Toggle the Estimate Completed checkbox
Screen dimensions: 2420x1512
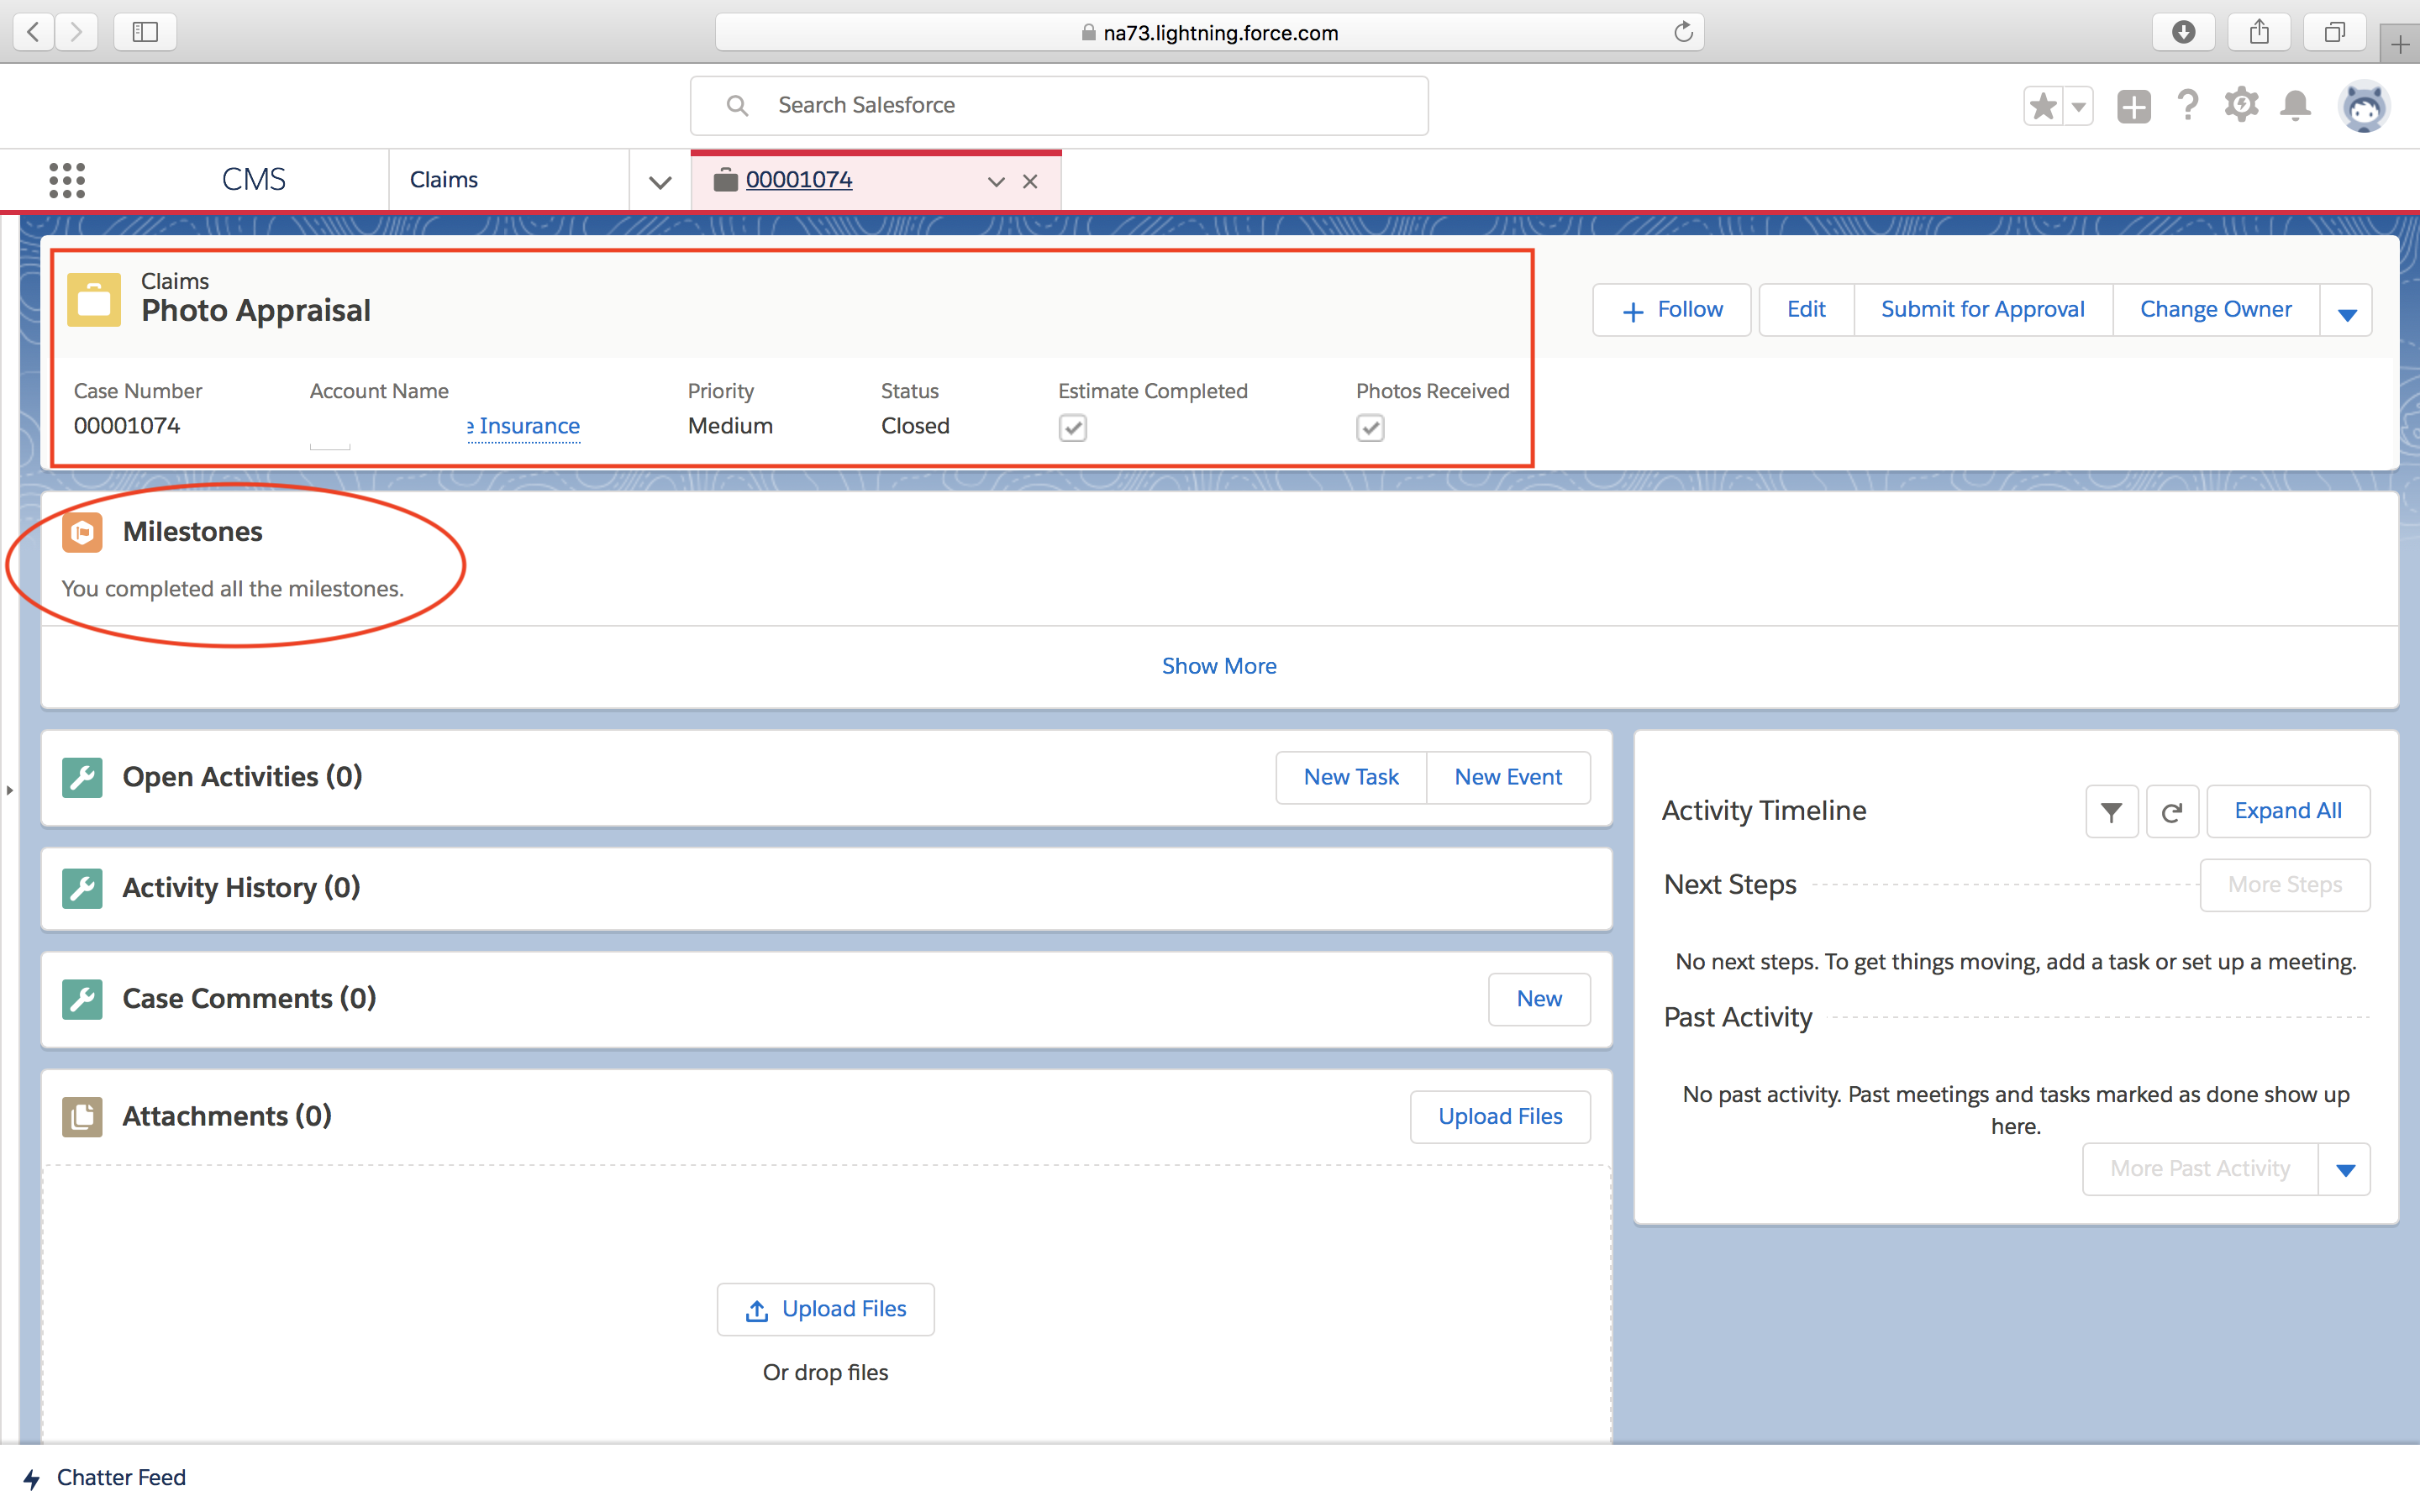(1072, 428)
